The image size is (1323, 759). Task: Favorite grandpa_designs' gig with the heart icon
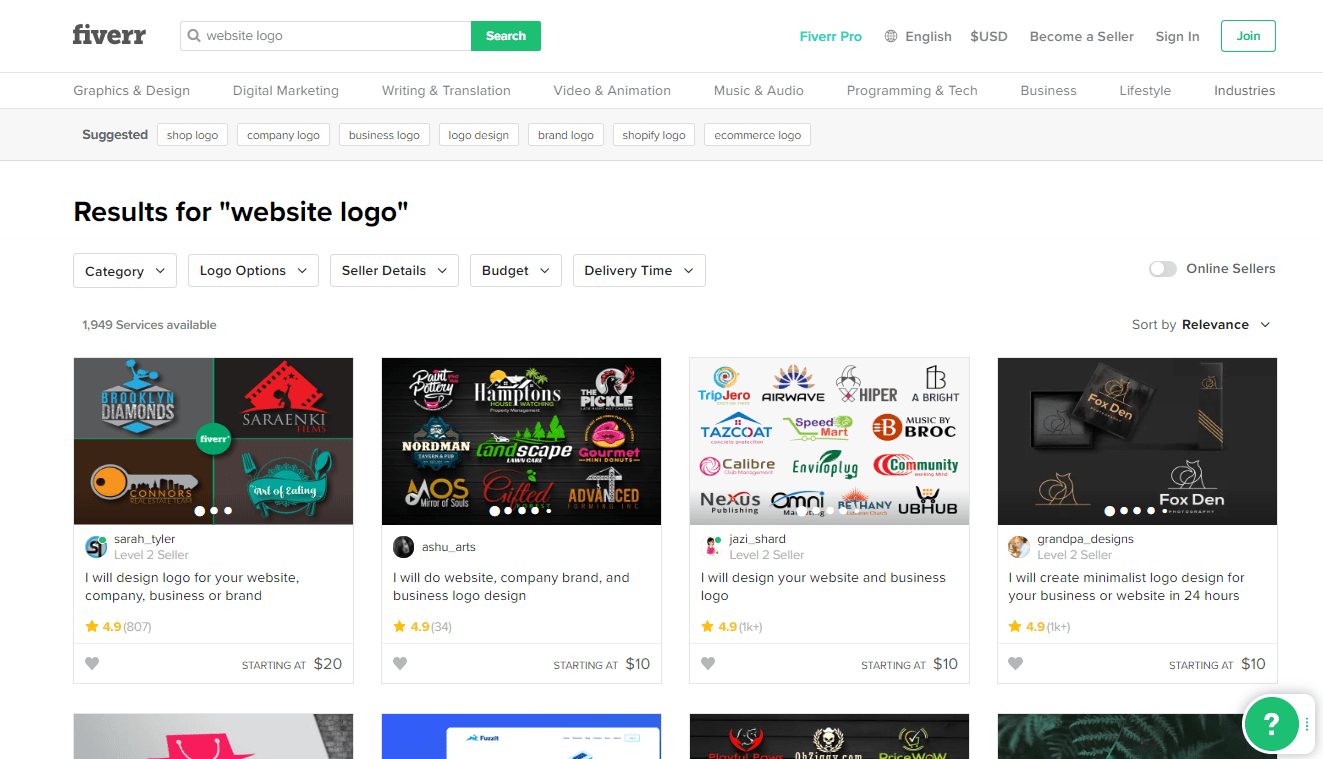[x=1016, y=663]
